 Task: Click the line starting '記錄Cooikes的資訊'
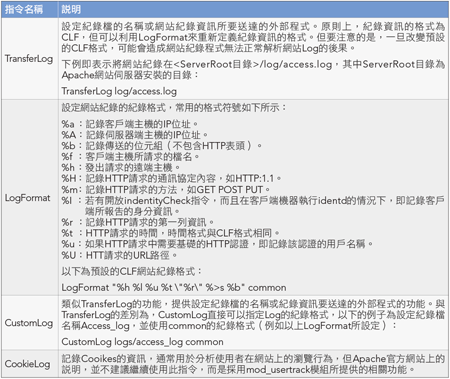coord(253,359)
